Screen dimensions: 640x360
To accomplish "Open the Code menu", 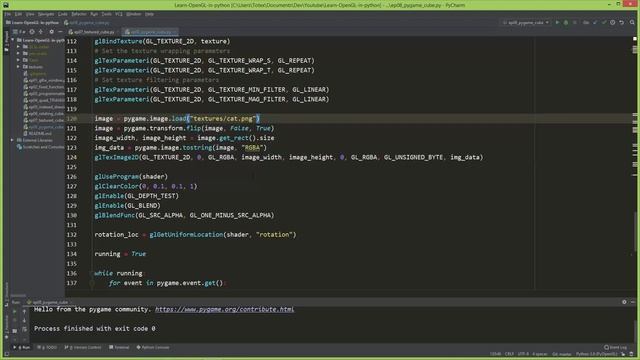I will pos(62,14).
